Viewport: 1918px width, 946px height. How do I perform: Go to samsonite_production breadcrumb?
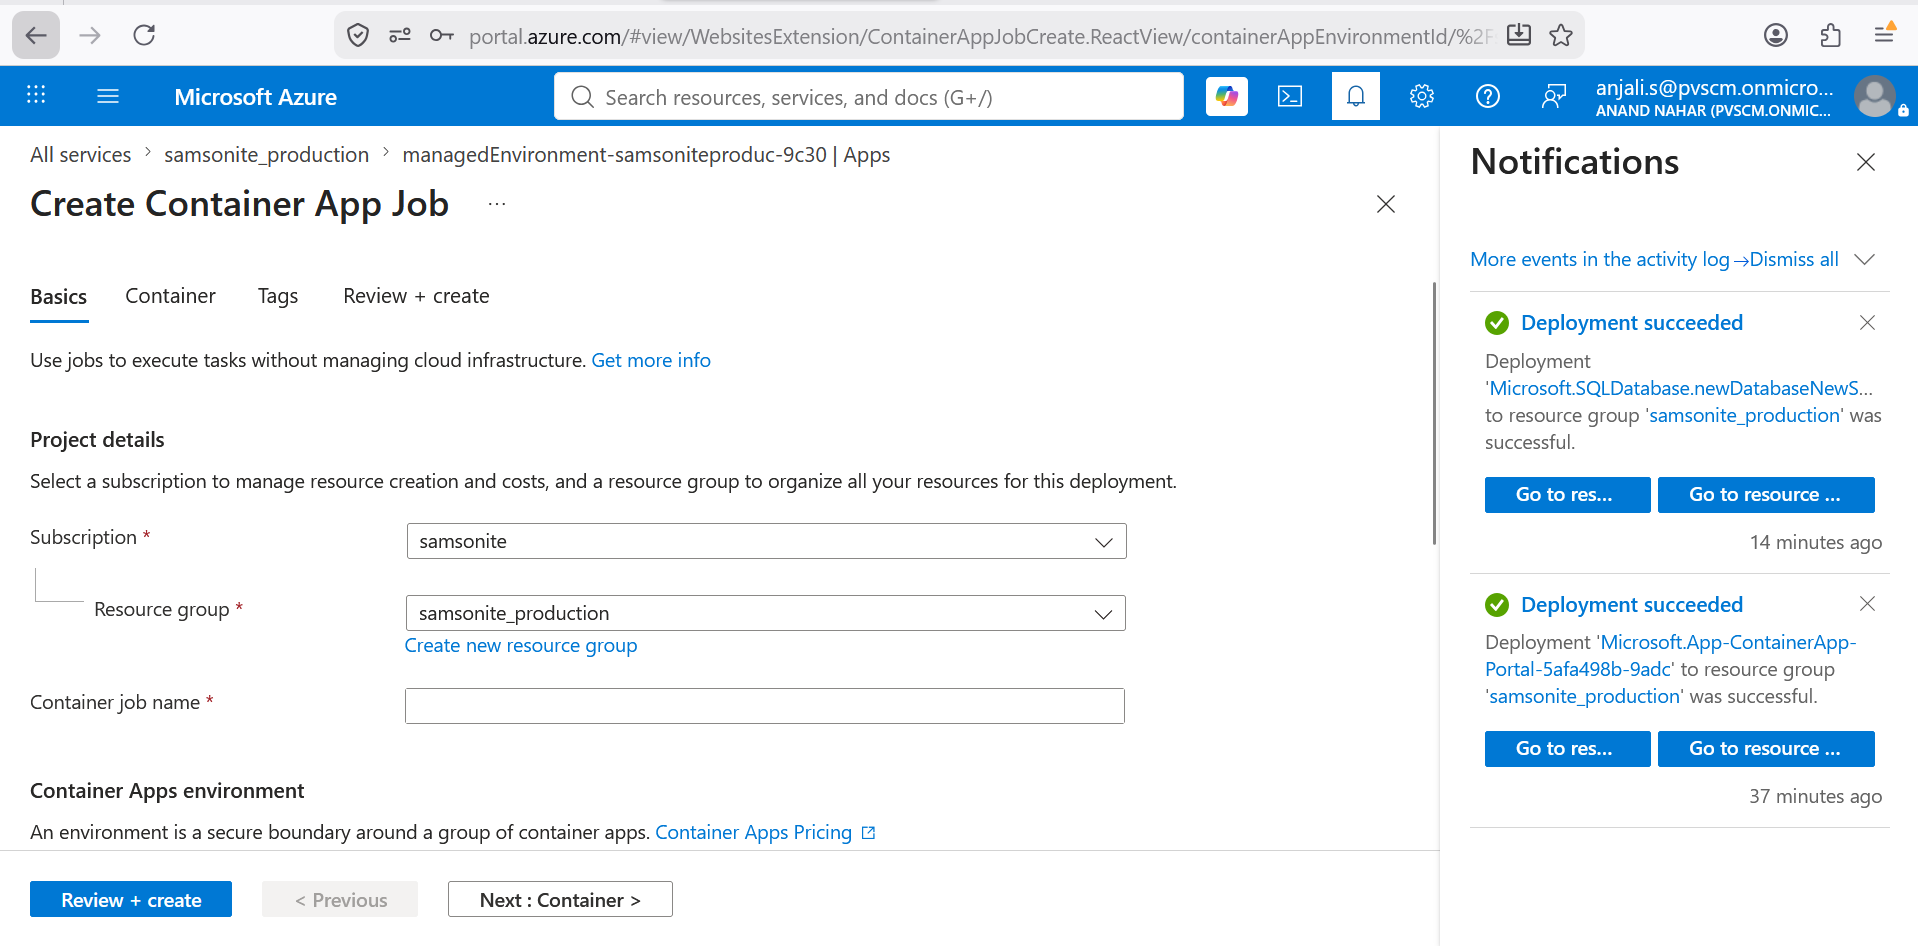pyautogui.click(x=267, y=155)
